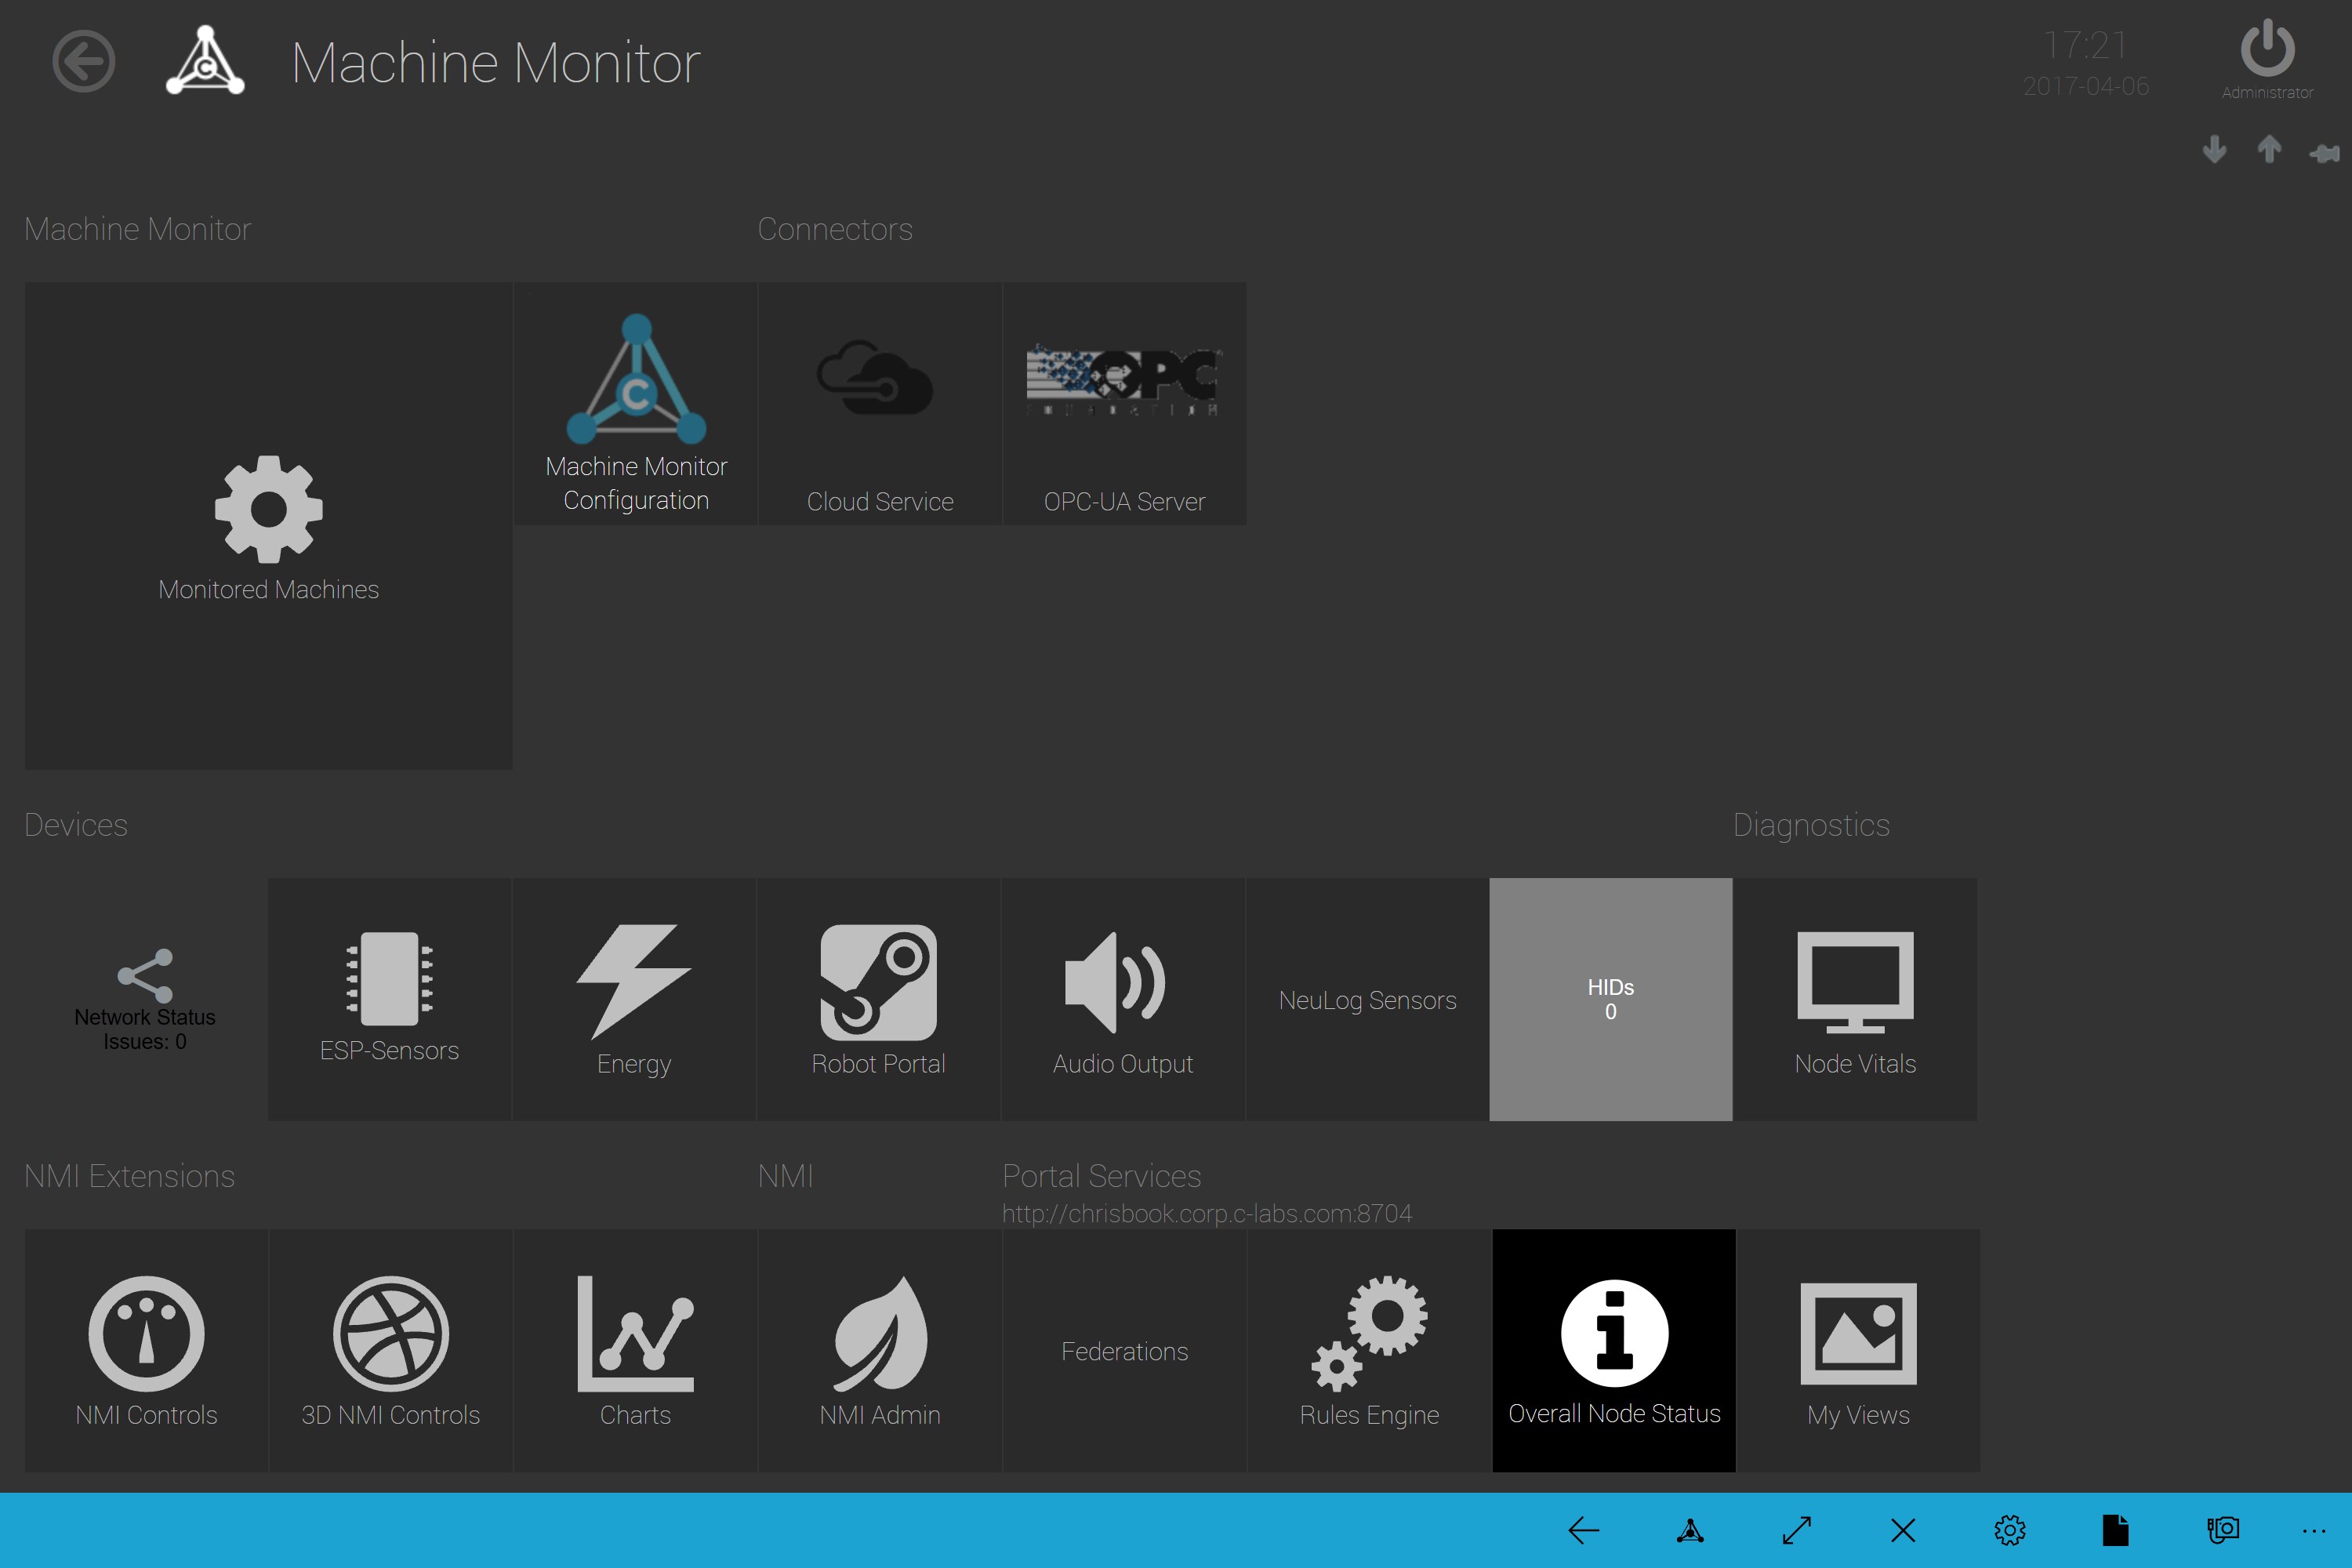Open Machine Monitor Configuration tile
This screenshot has width=2352, height=1568.
(636, 404)
